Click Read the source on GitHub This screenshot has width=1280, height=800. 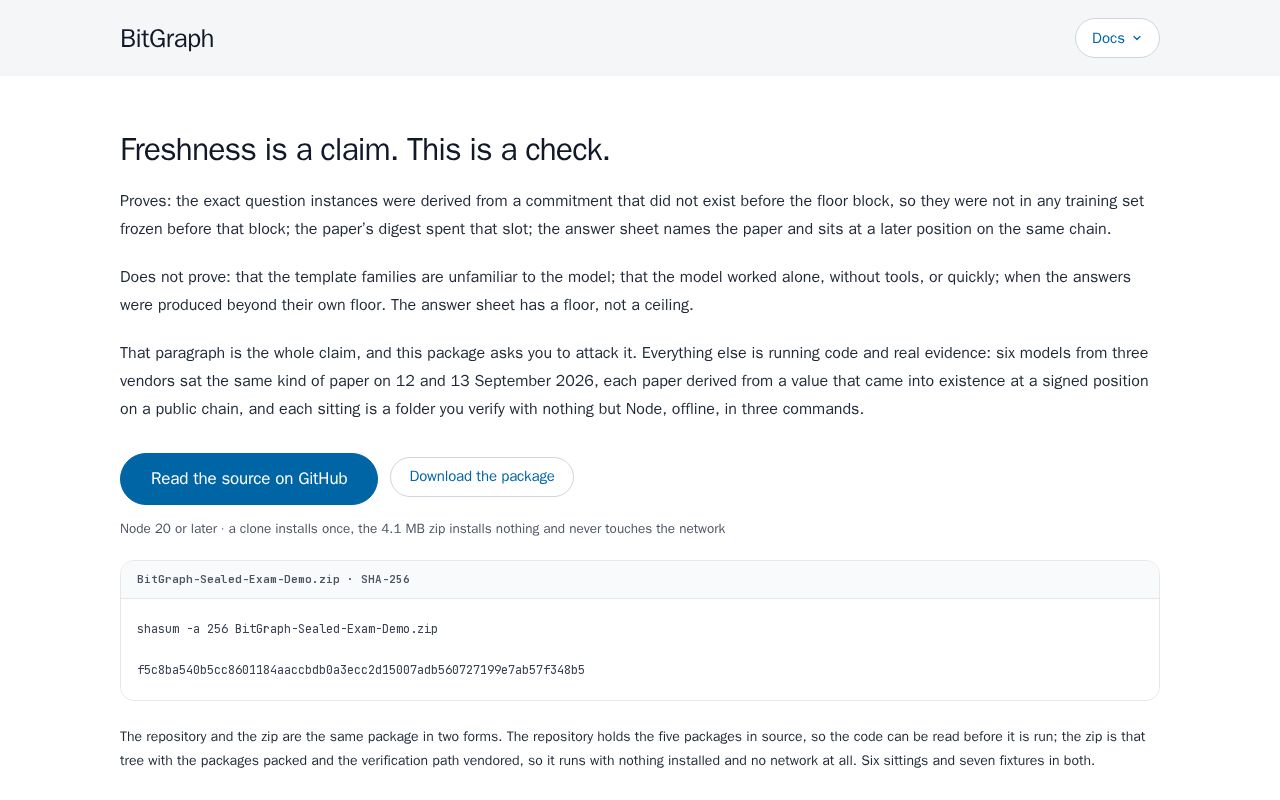pos(249,479)
